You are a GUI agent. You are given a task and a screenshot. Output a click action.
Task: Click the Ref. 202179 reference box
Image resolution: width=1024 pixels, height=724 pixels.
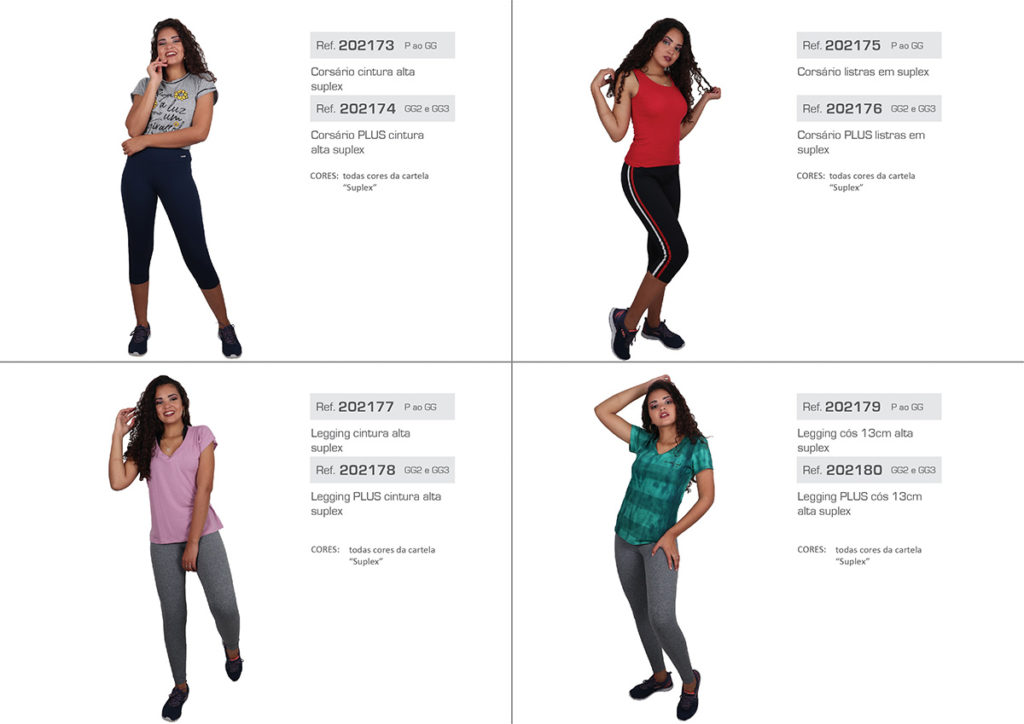coord(869,407)
